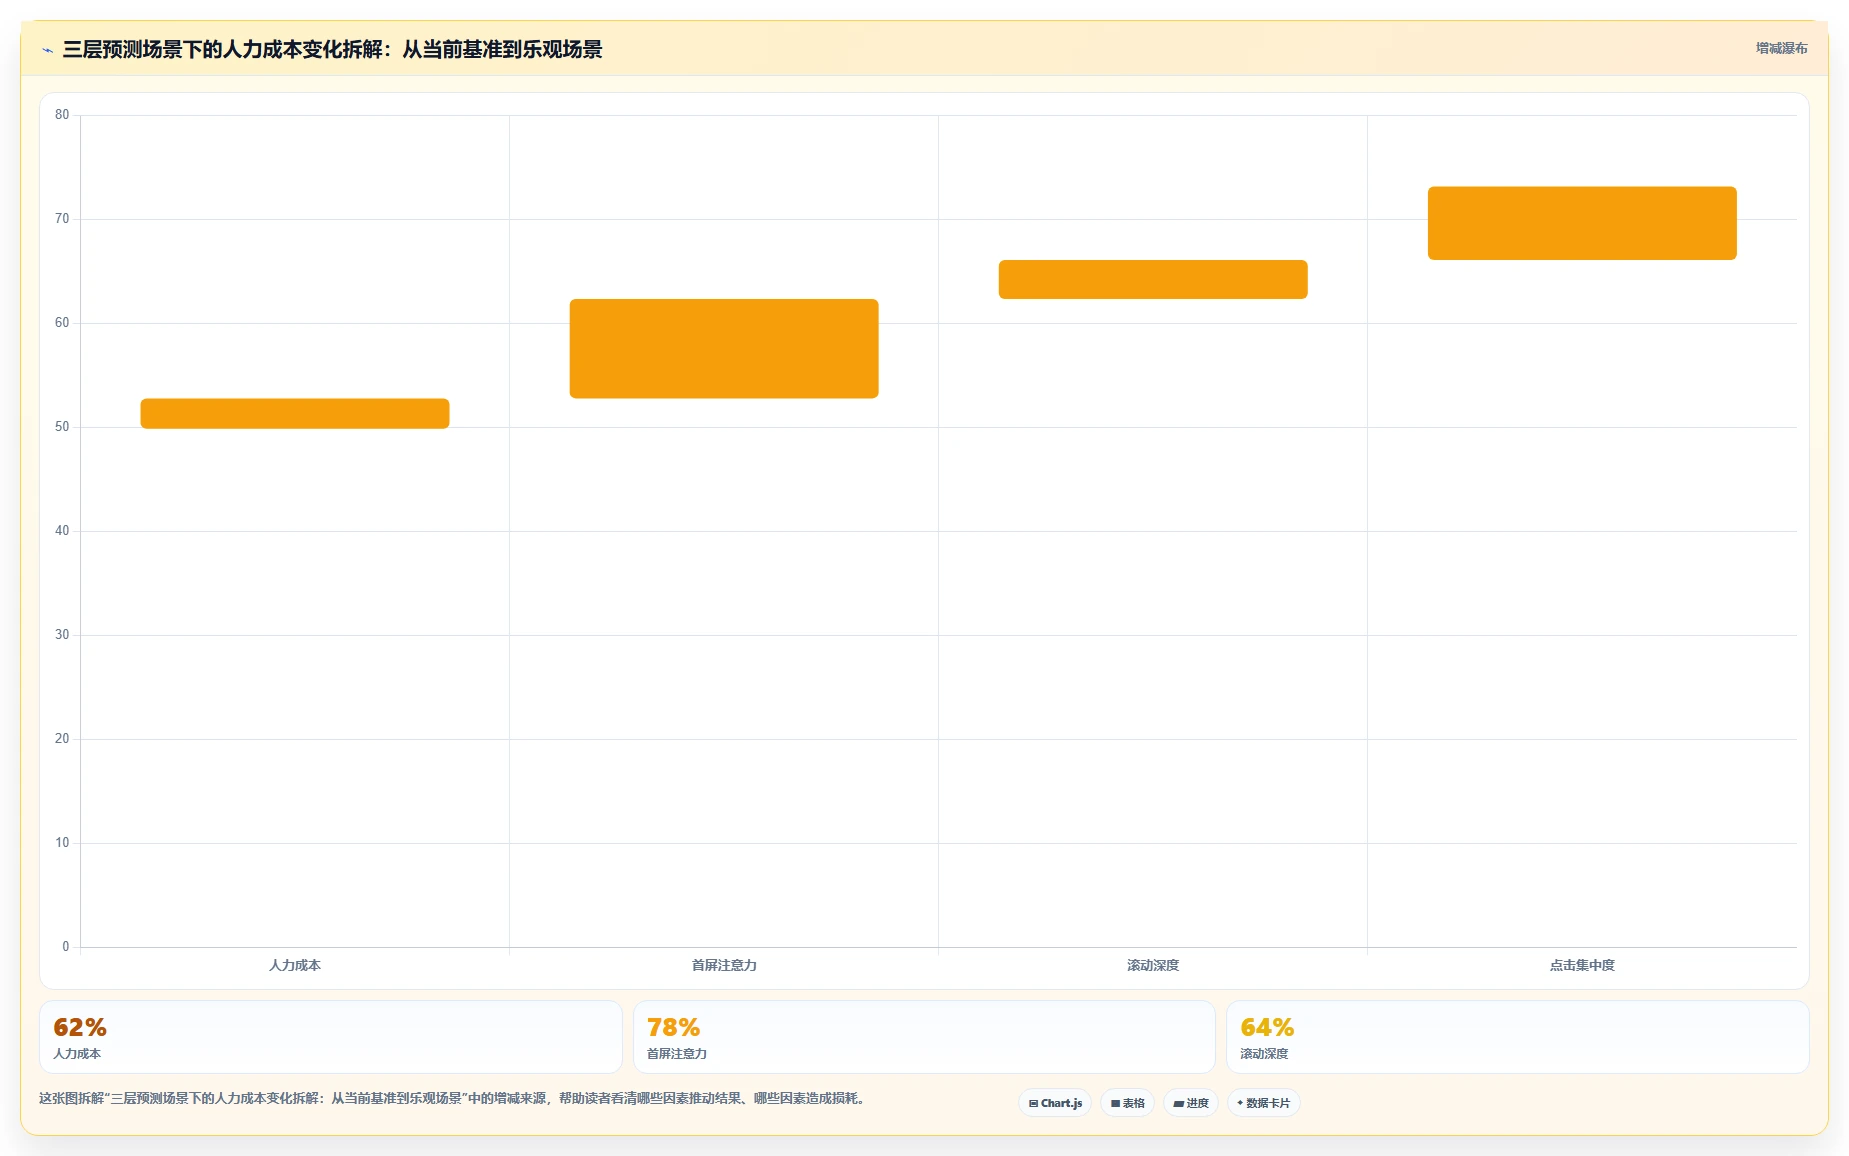Select the 点击集中度 waterfall bar

1582,223
